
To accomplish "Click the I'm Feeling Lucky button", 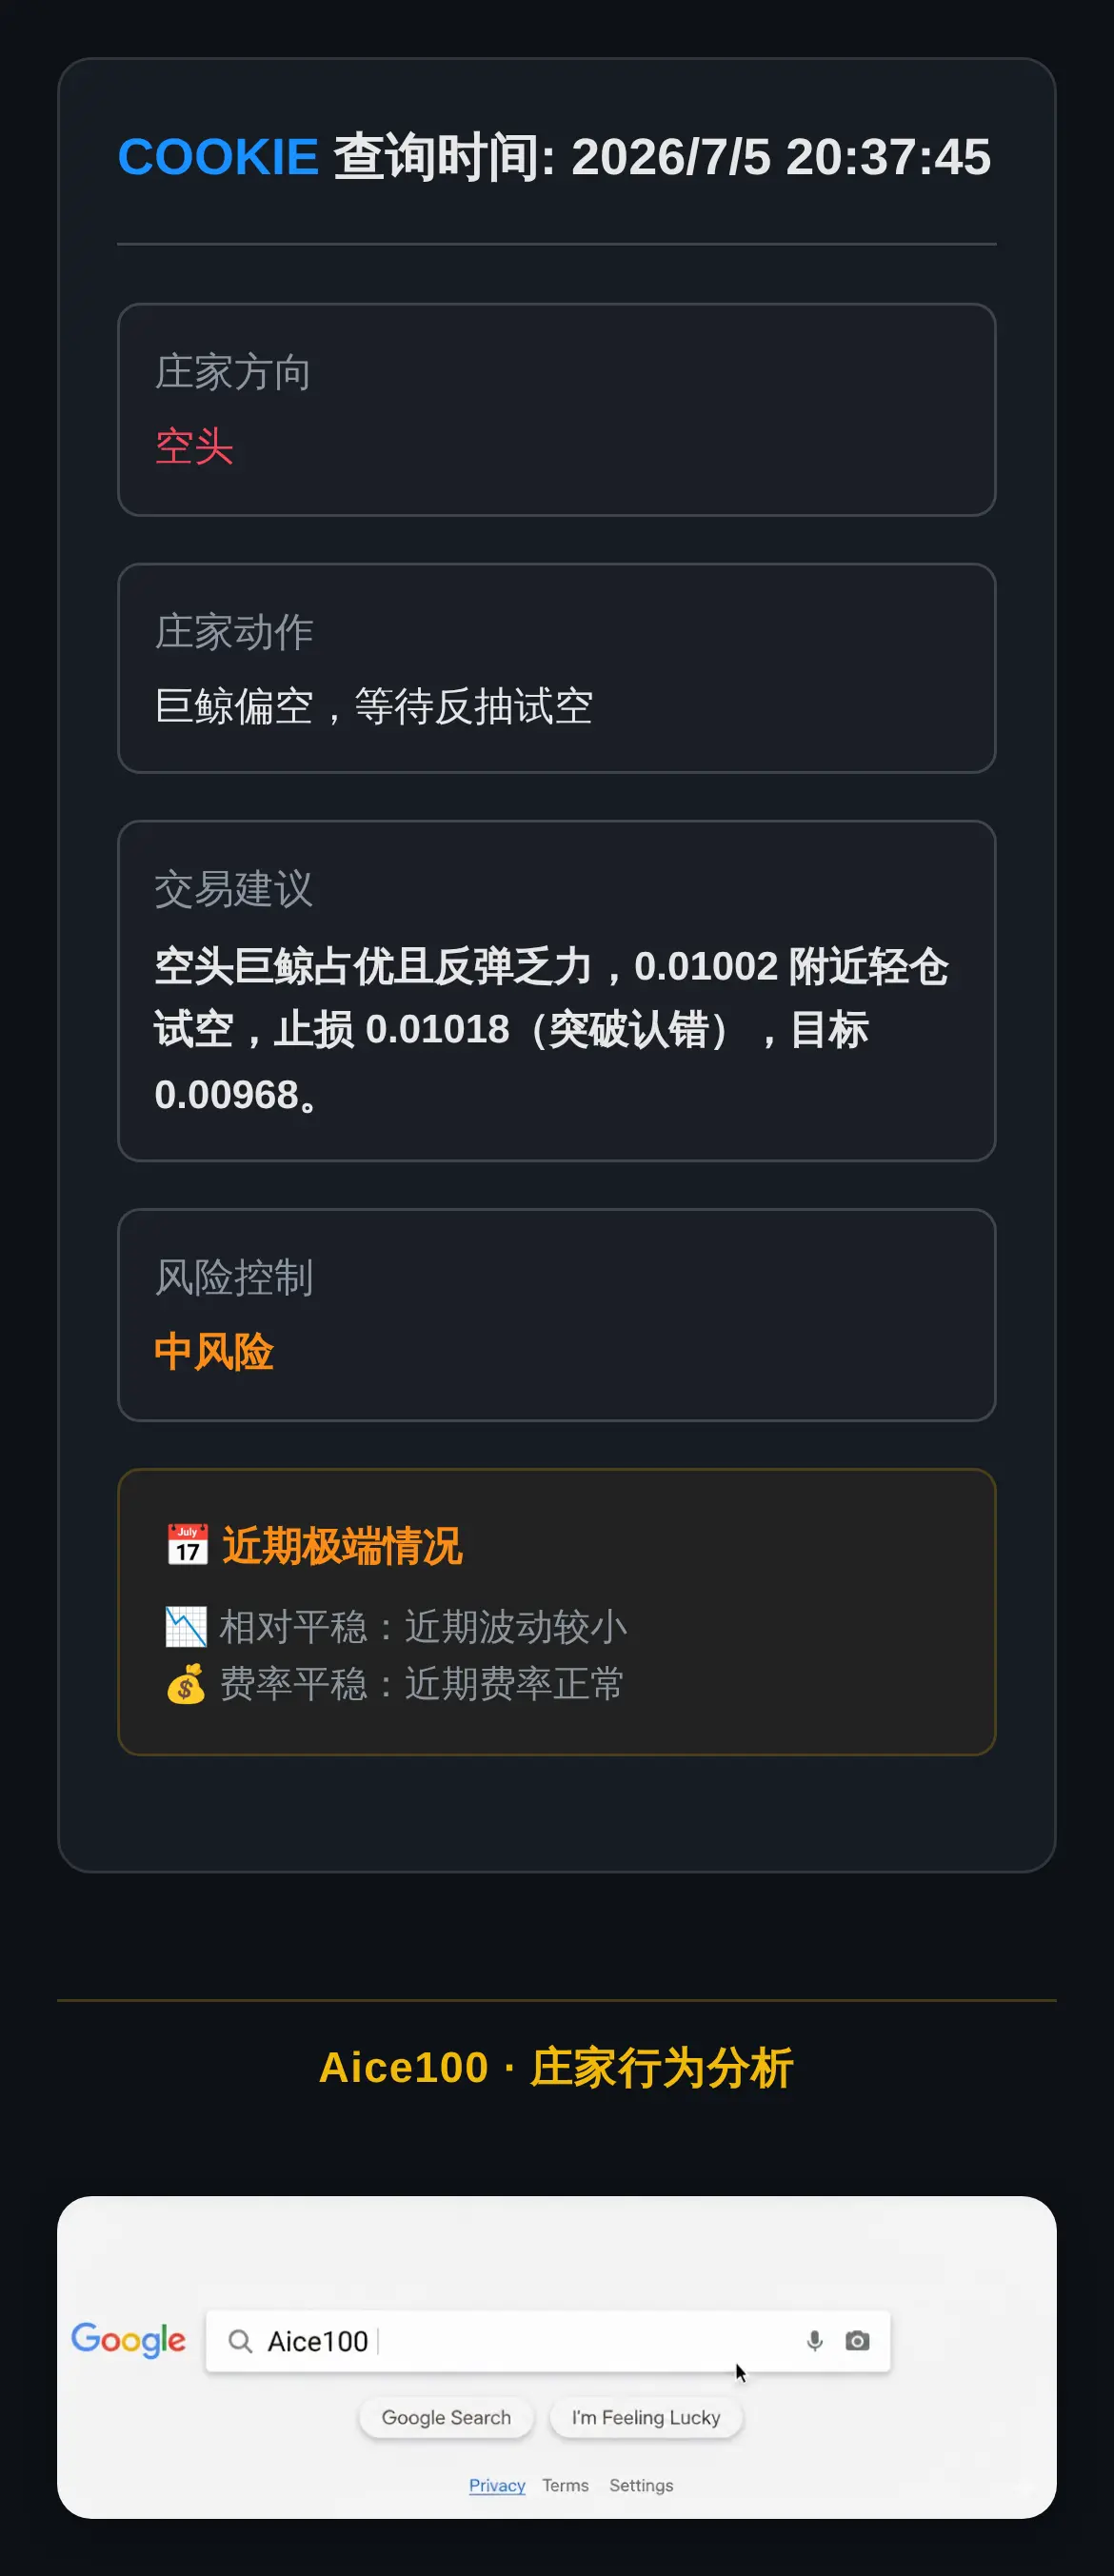I will (x=646, y=2417).
